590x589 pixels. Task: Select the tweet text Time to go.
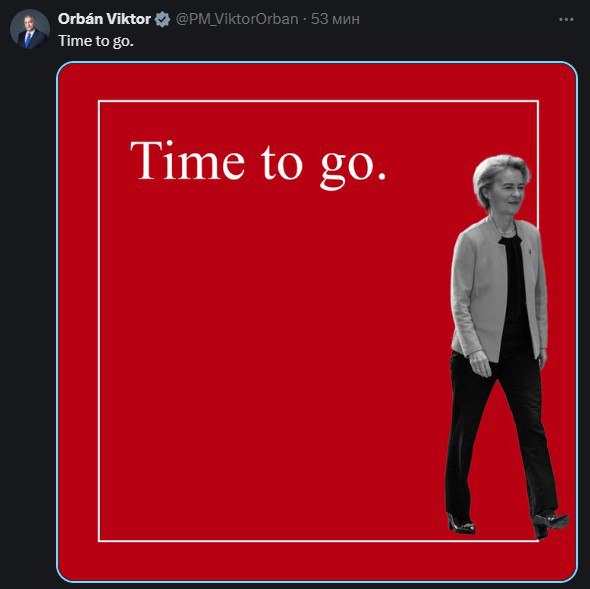click(x=96, y=41)
